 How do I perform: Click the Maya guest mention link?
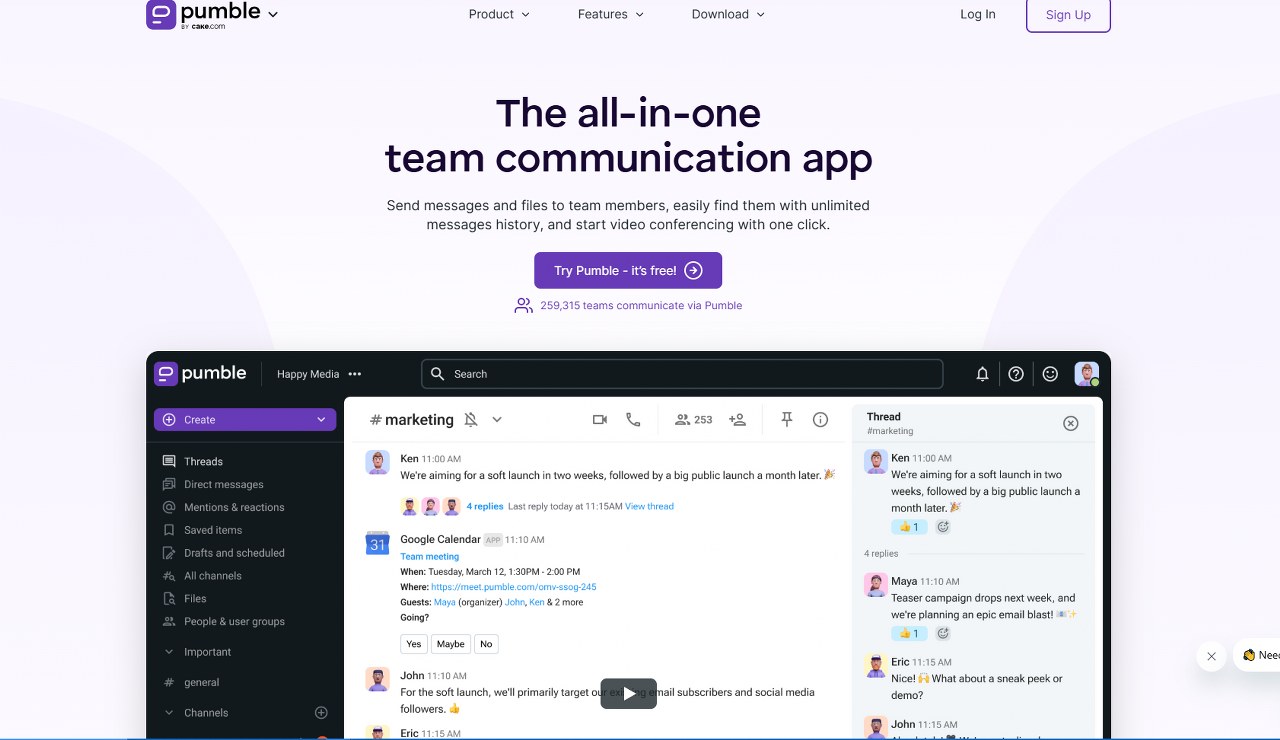pyautogui.click(x=445, y=602)
